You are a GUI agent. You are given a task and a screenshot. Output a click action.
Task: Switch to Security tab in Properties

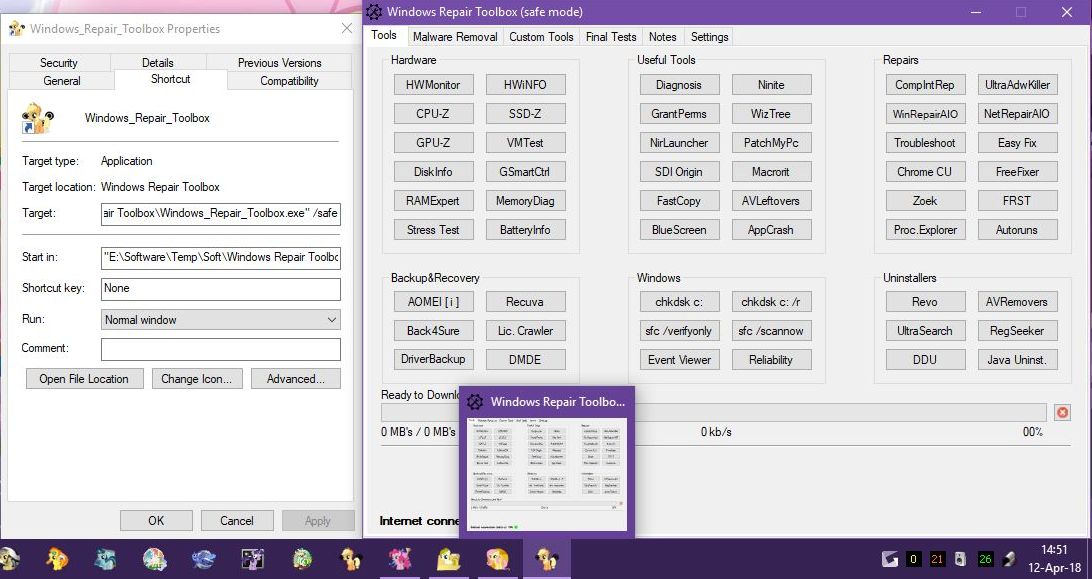(x=58, y=63)
